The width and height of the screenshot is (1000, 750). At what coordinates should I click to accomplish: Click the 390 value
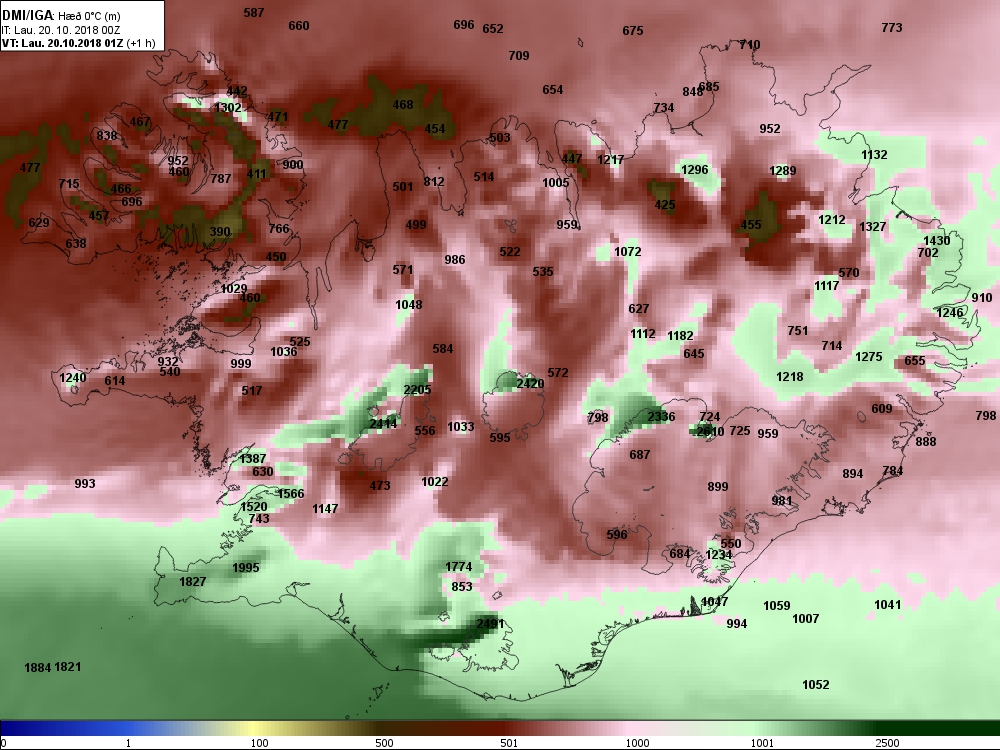[x=220, y=232]
